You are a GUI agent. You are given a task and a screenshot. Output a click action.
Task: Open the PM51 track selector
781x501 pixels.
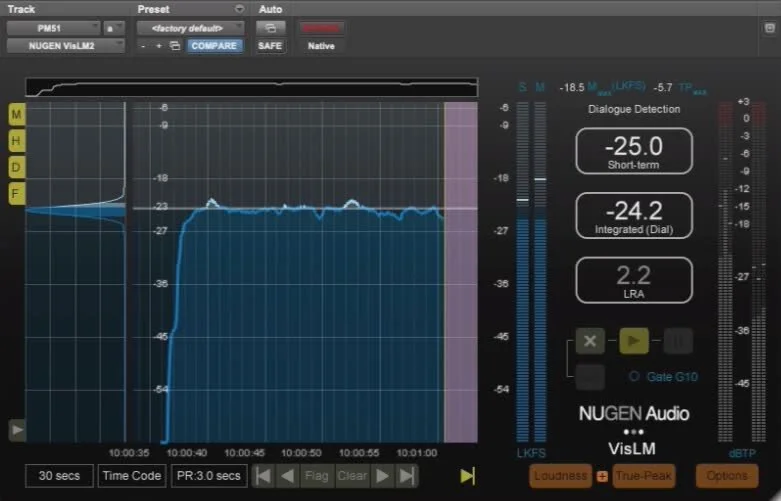click(53, 28)
